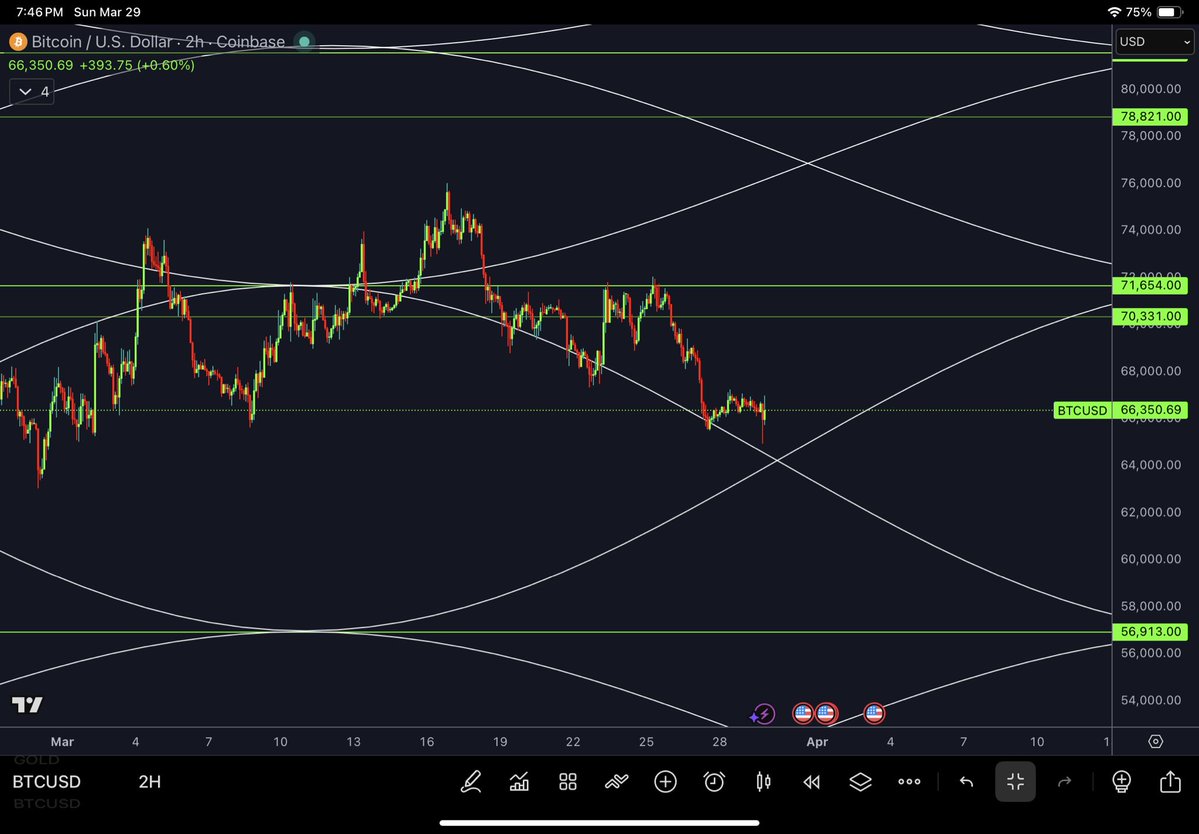Screen dimensions: 1199x834
Task: Tap the first US flag event marker
Action: [803, 714]
